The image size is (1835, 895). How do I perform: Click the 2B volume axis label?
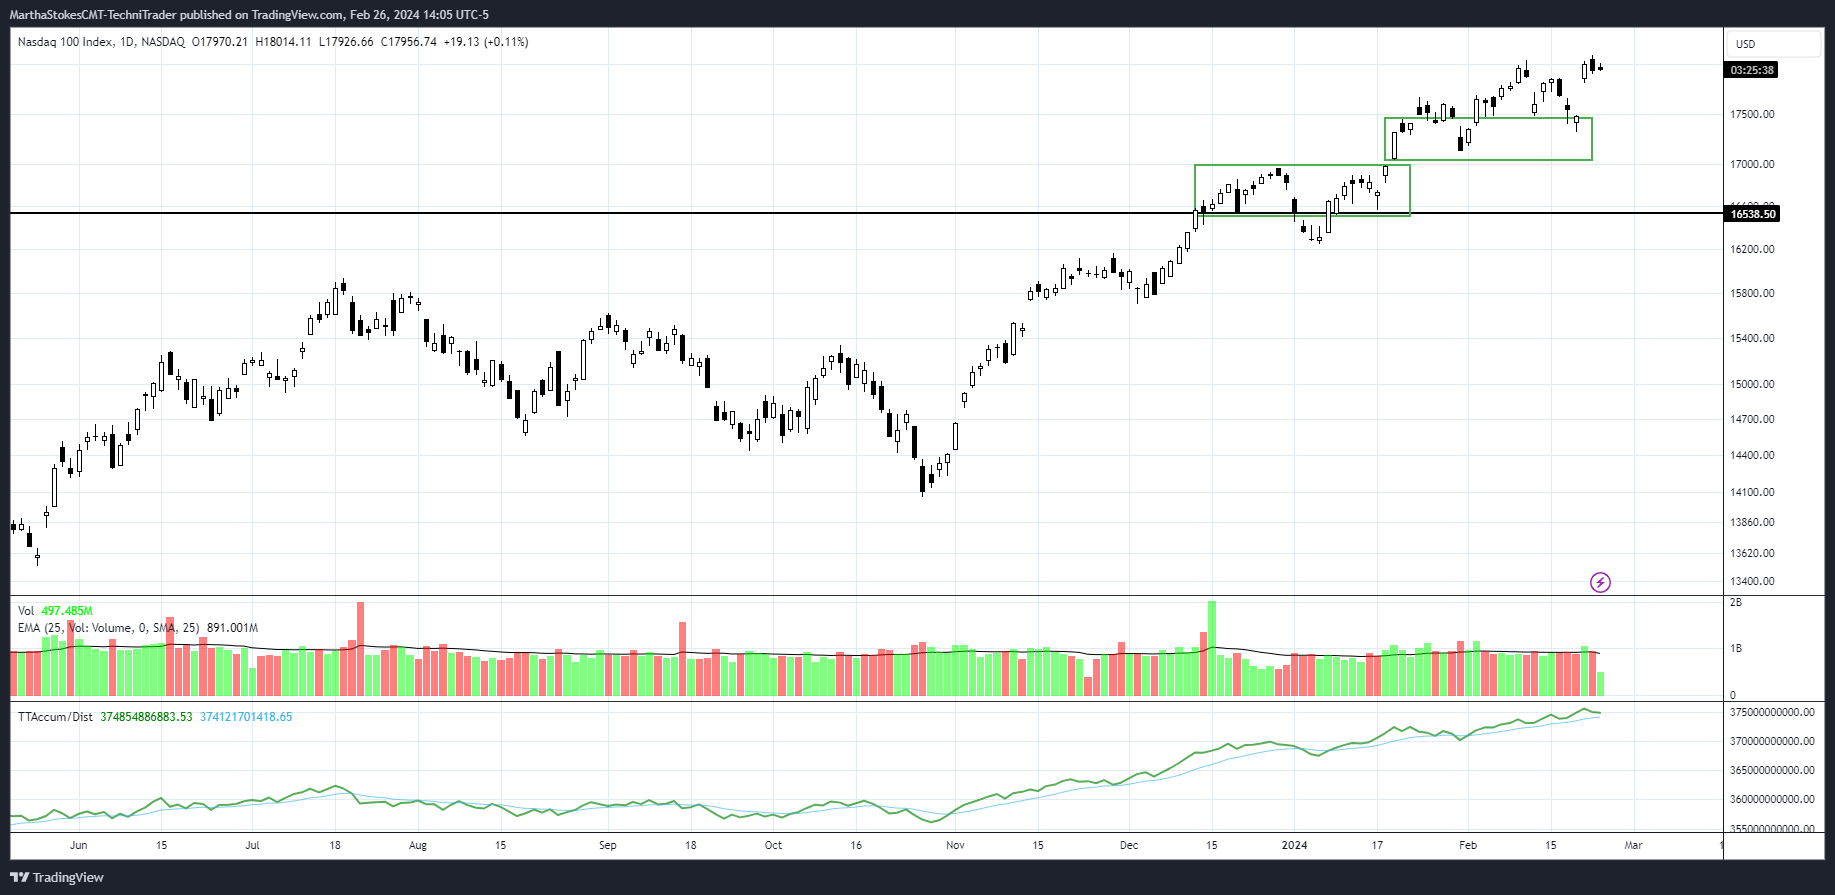[x=1736, y=602]
